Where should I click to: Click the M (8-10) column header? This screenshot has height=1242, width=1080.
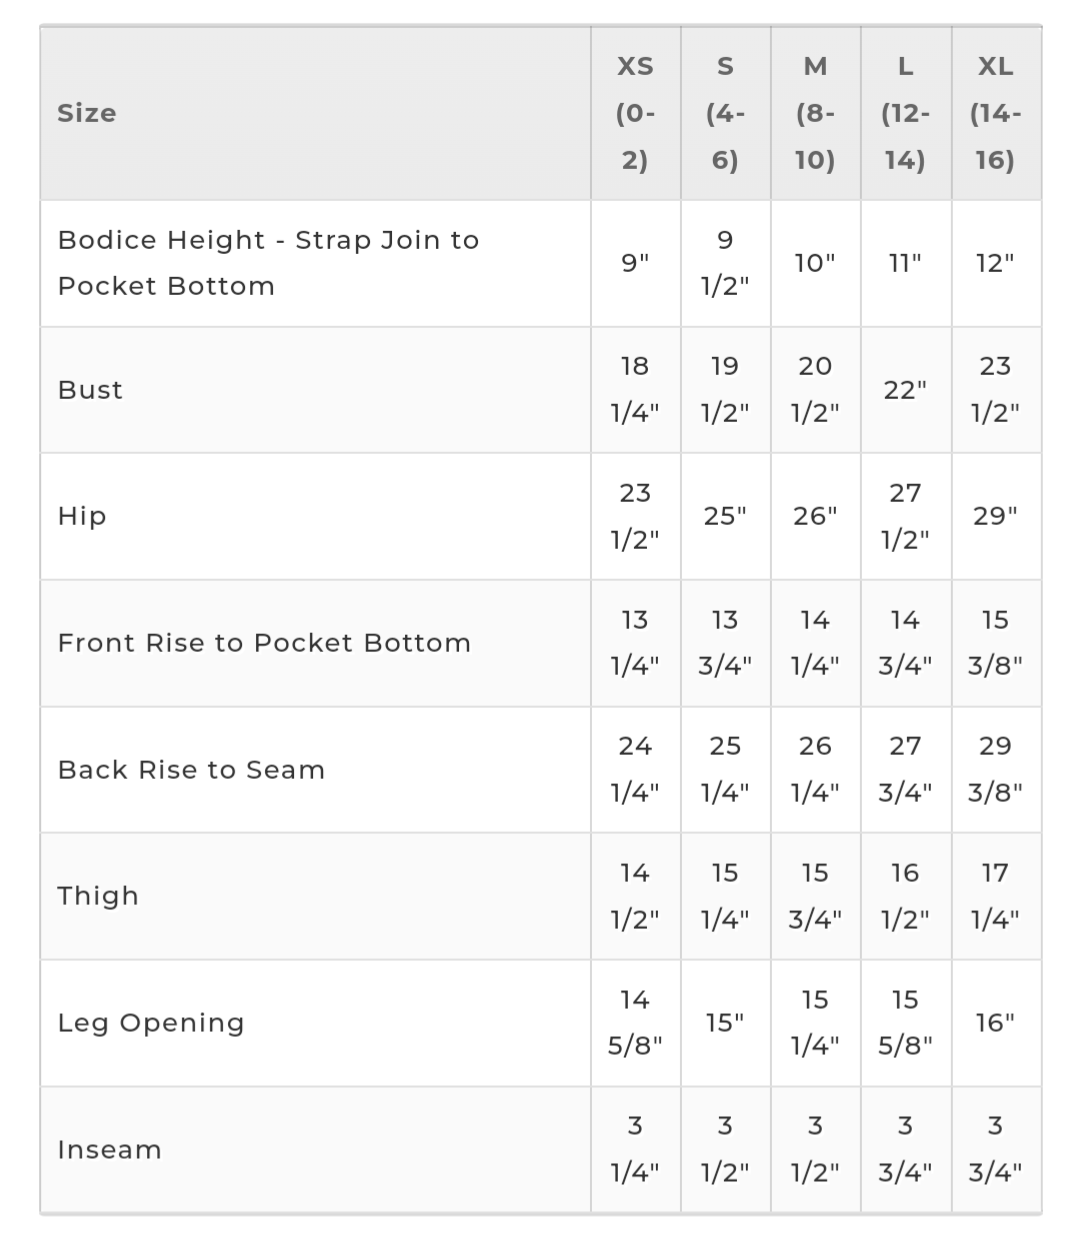point(815,113)
